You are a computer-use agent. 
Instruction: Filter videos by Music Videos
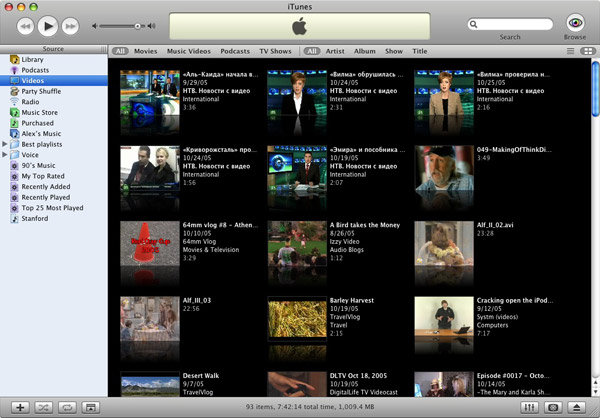pyautogui.click(x=189, y=51)
